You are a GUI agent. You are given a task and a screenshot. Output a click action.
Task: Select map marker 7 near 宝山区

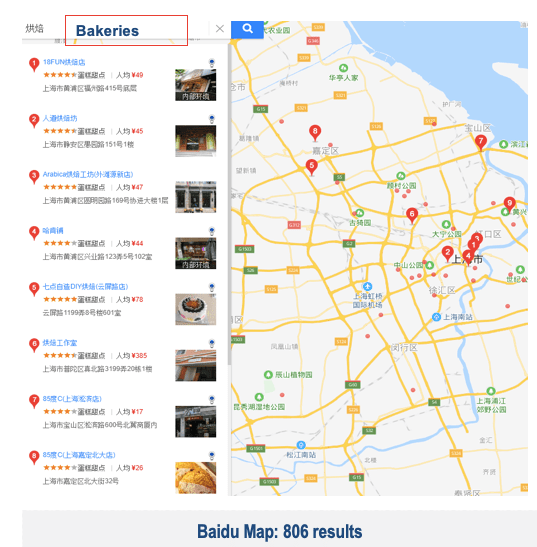tap(481, 143)
